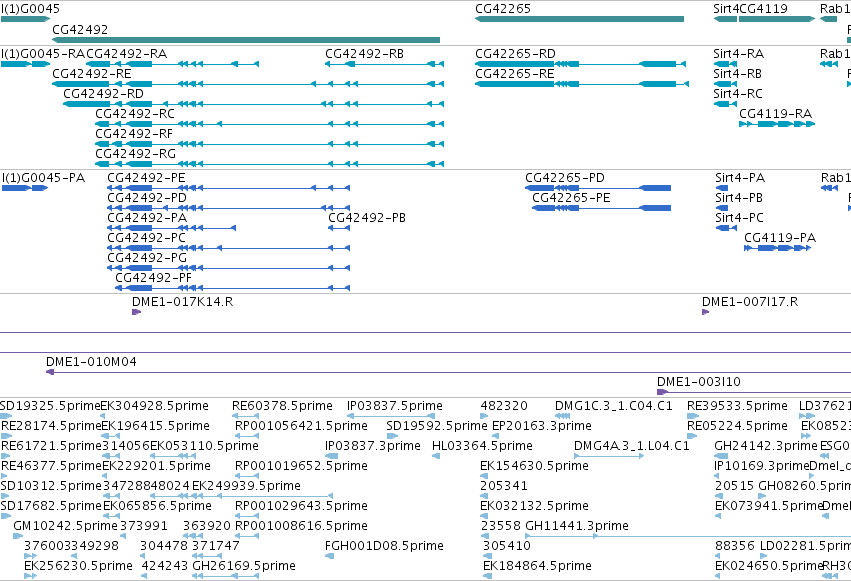
Task: Click transcript label CG42492-RB
Action: point(365,54)
